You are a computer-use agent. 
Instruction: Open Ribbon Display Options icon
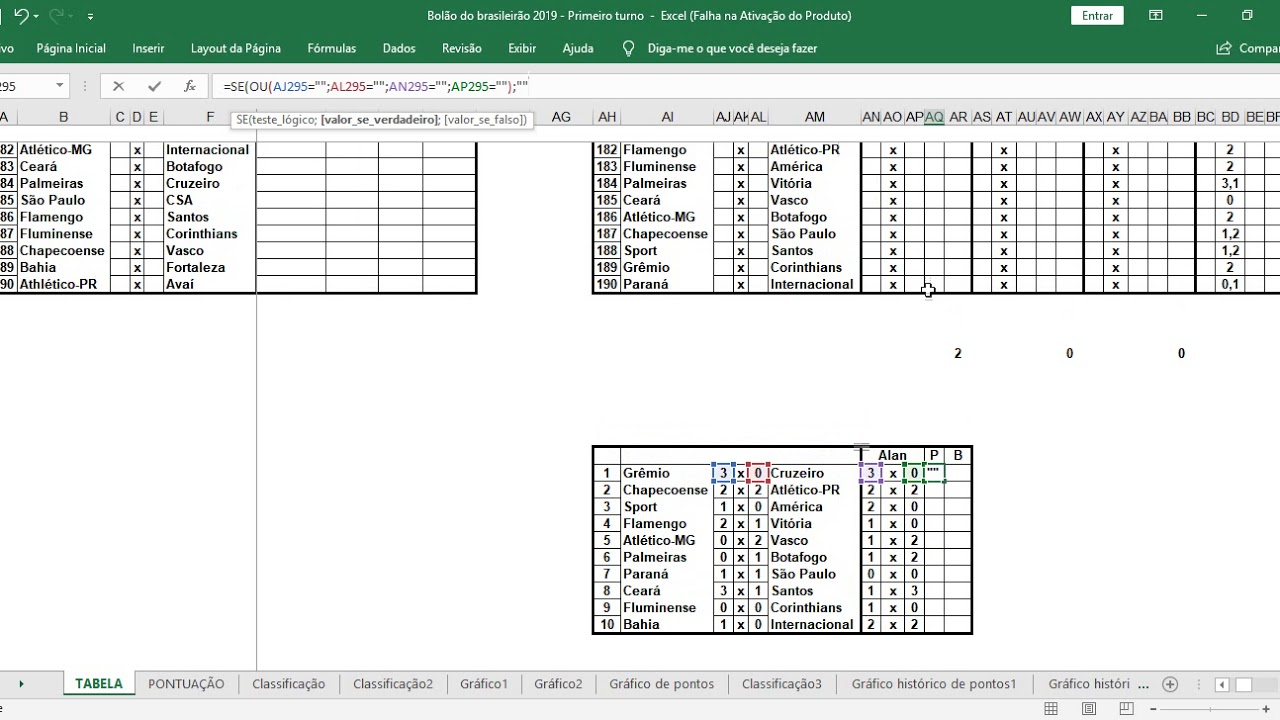pos(1156,16)
